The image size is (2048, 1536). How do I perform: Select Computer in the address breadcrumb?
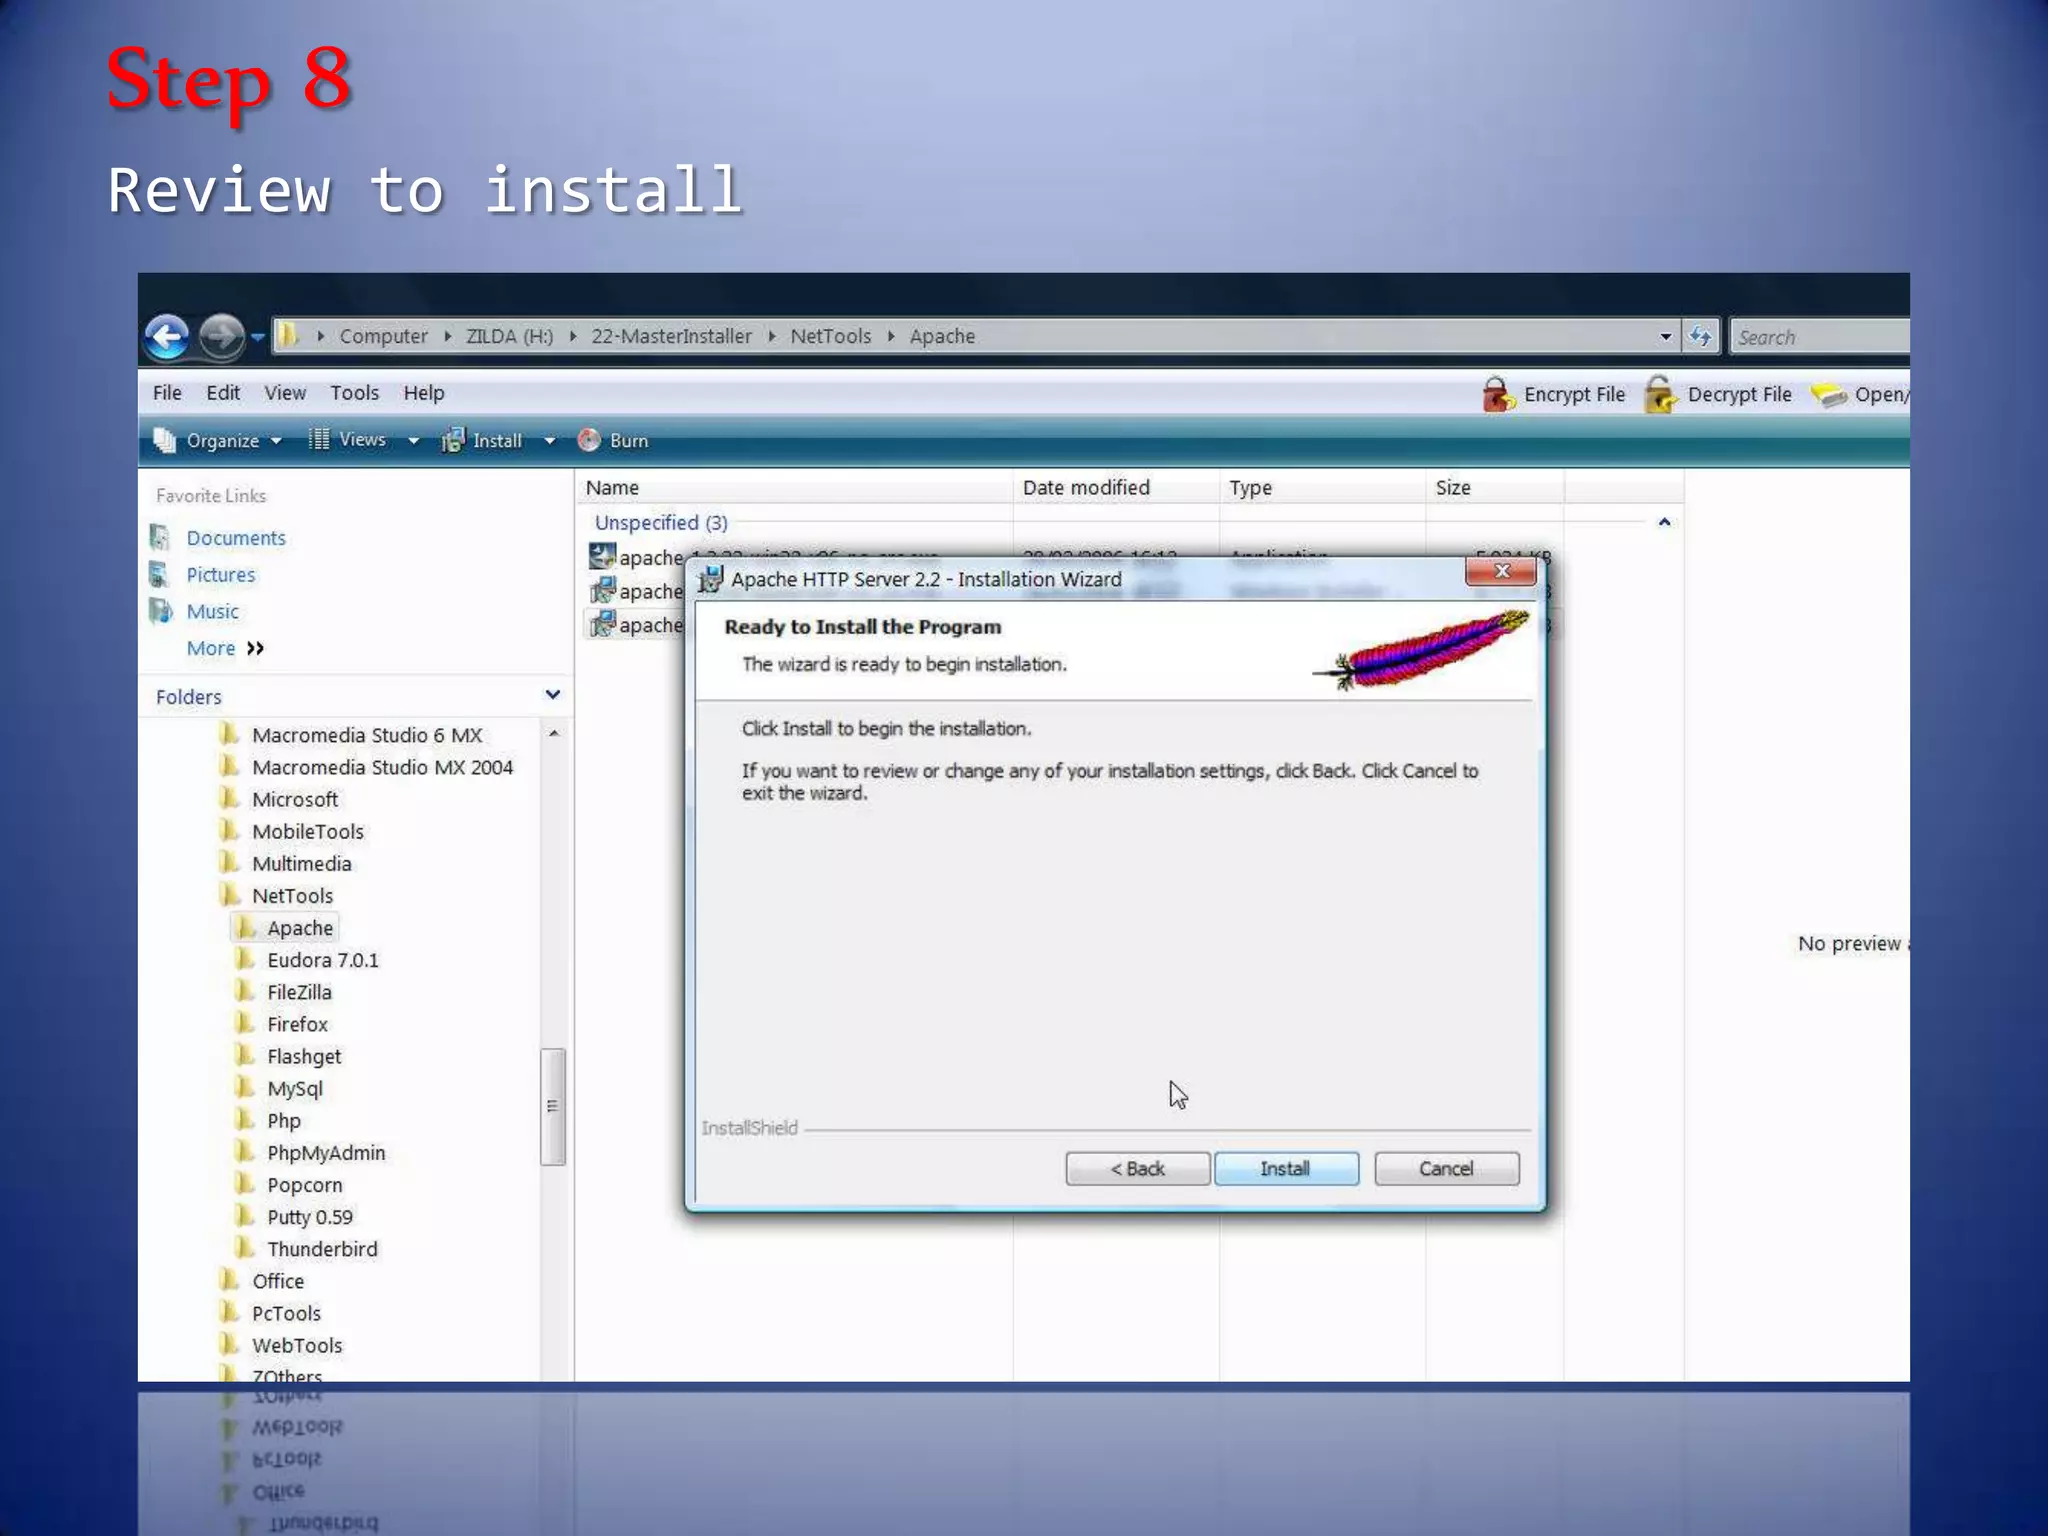(383, 337)
